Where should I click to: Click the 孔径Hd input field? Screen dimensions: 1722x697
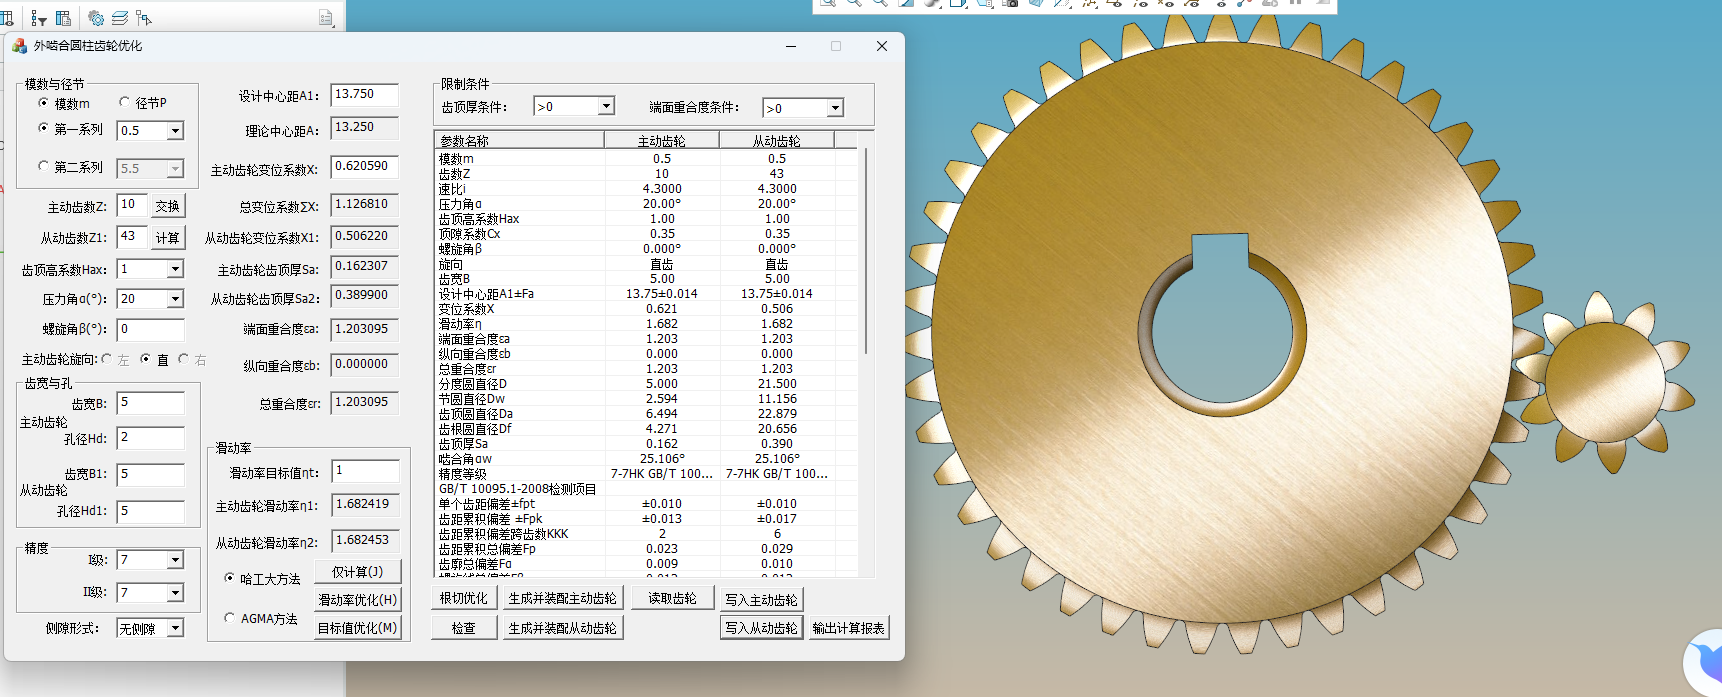click(x=151, y=438)
